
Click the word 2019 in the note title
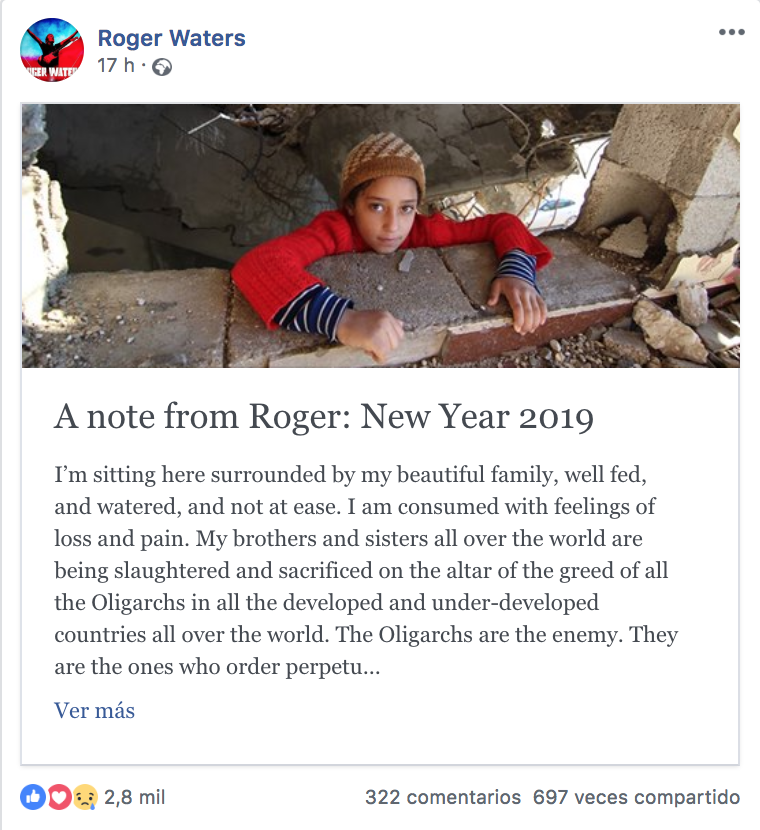point(556,417)
